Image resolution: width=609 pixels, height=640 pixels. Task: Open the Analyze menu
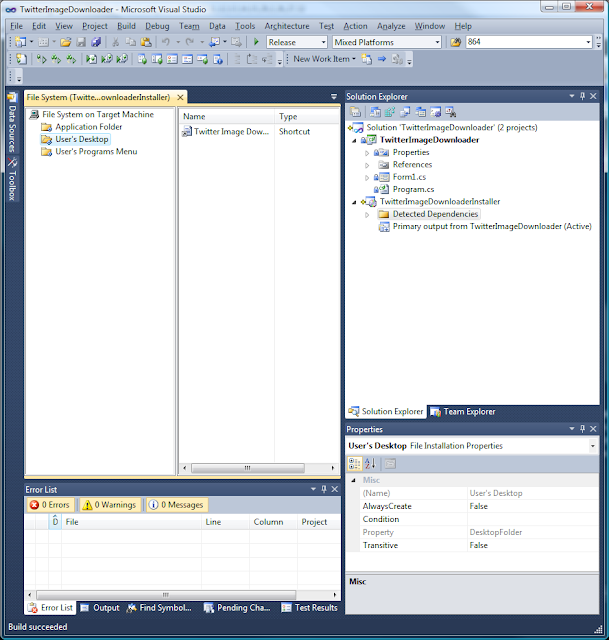tap(391, 26)
